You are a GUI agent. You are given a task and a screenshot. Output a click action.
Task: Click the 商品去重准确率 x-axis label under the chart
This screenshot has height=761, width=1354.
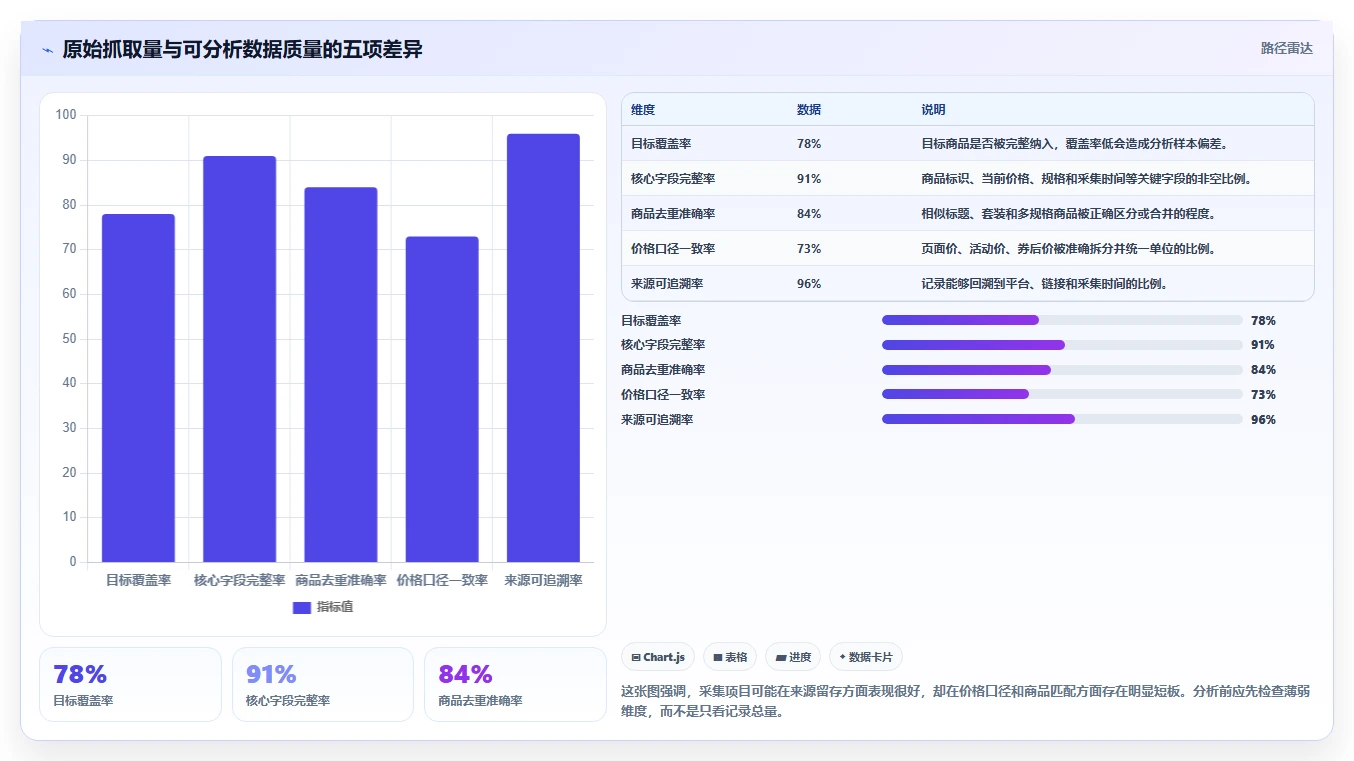(341, 580)
